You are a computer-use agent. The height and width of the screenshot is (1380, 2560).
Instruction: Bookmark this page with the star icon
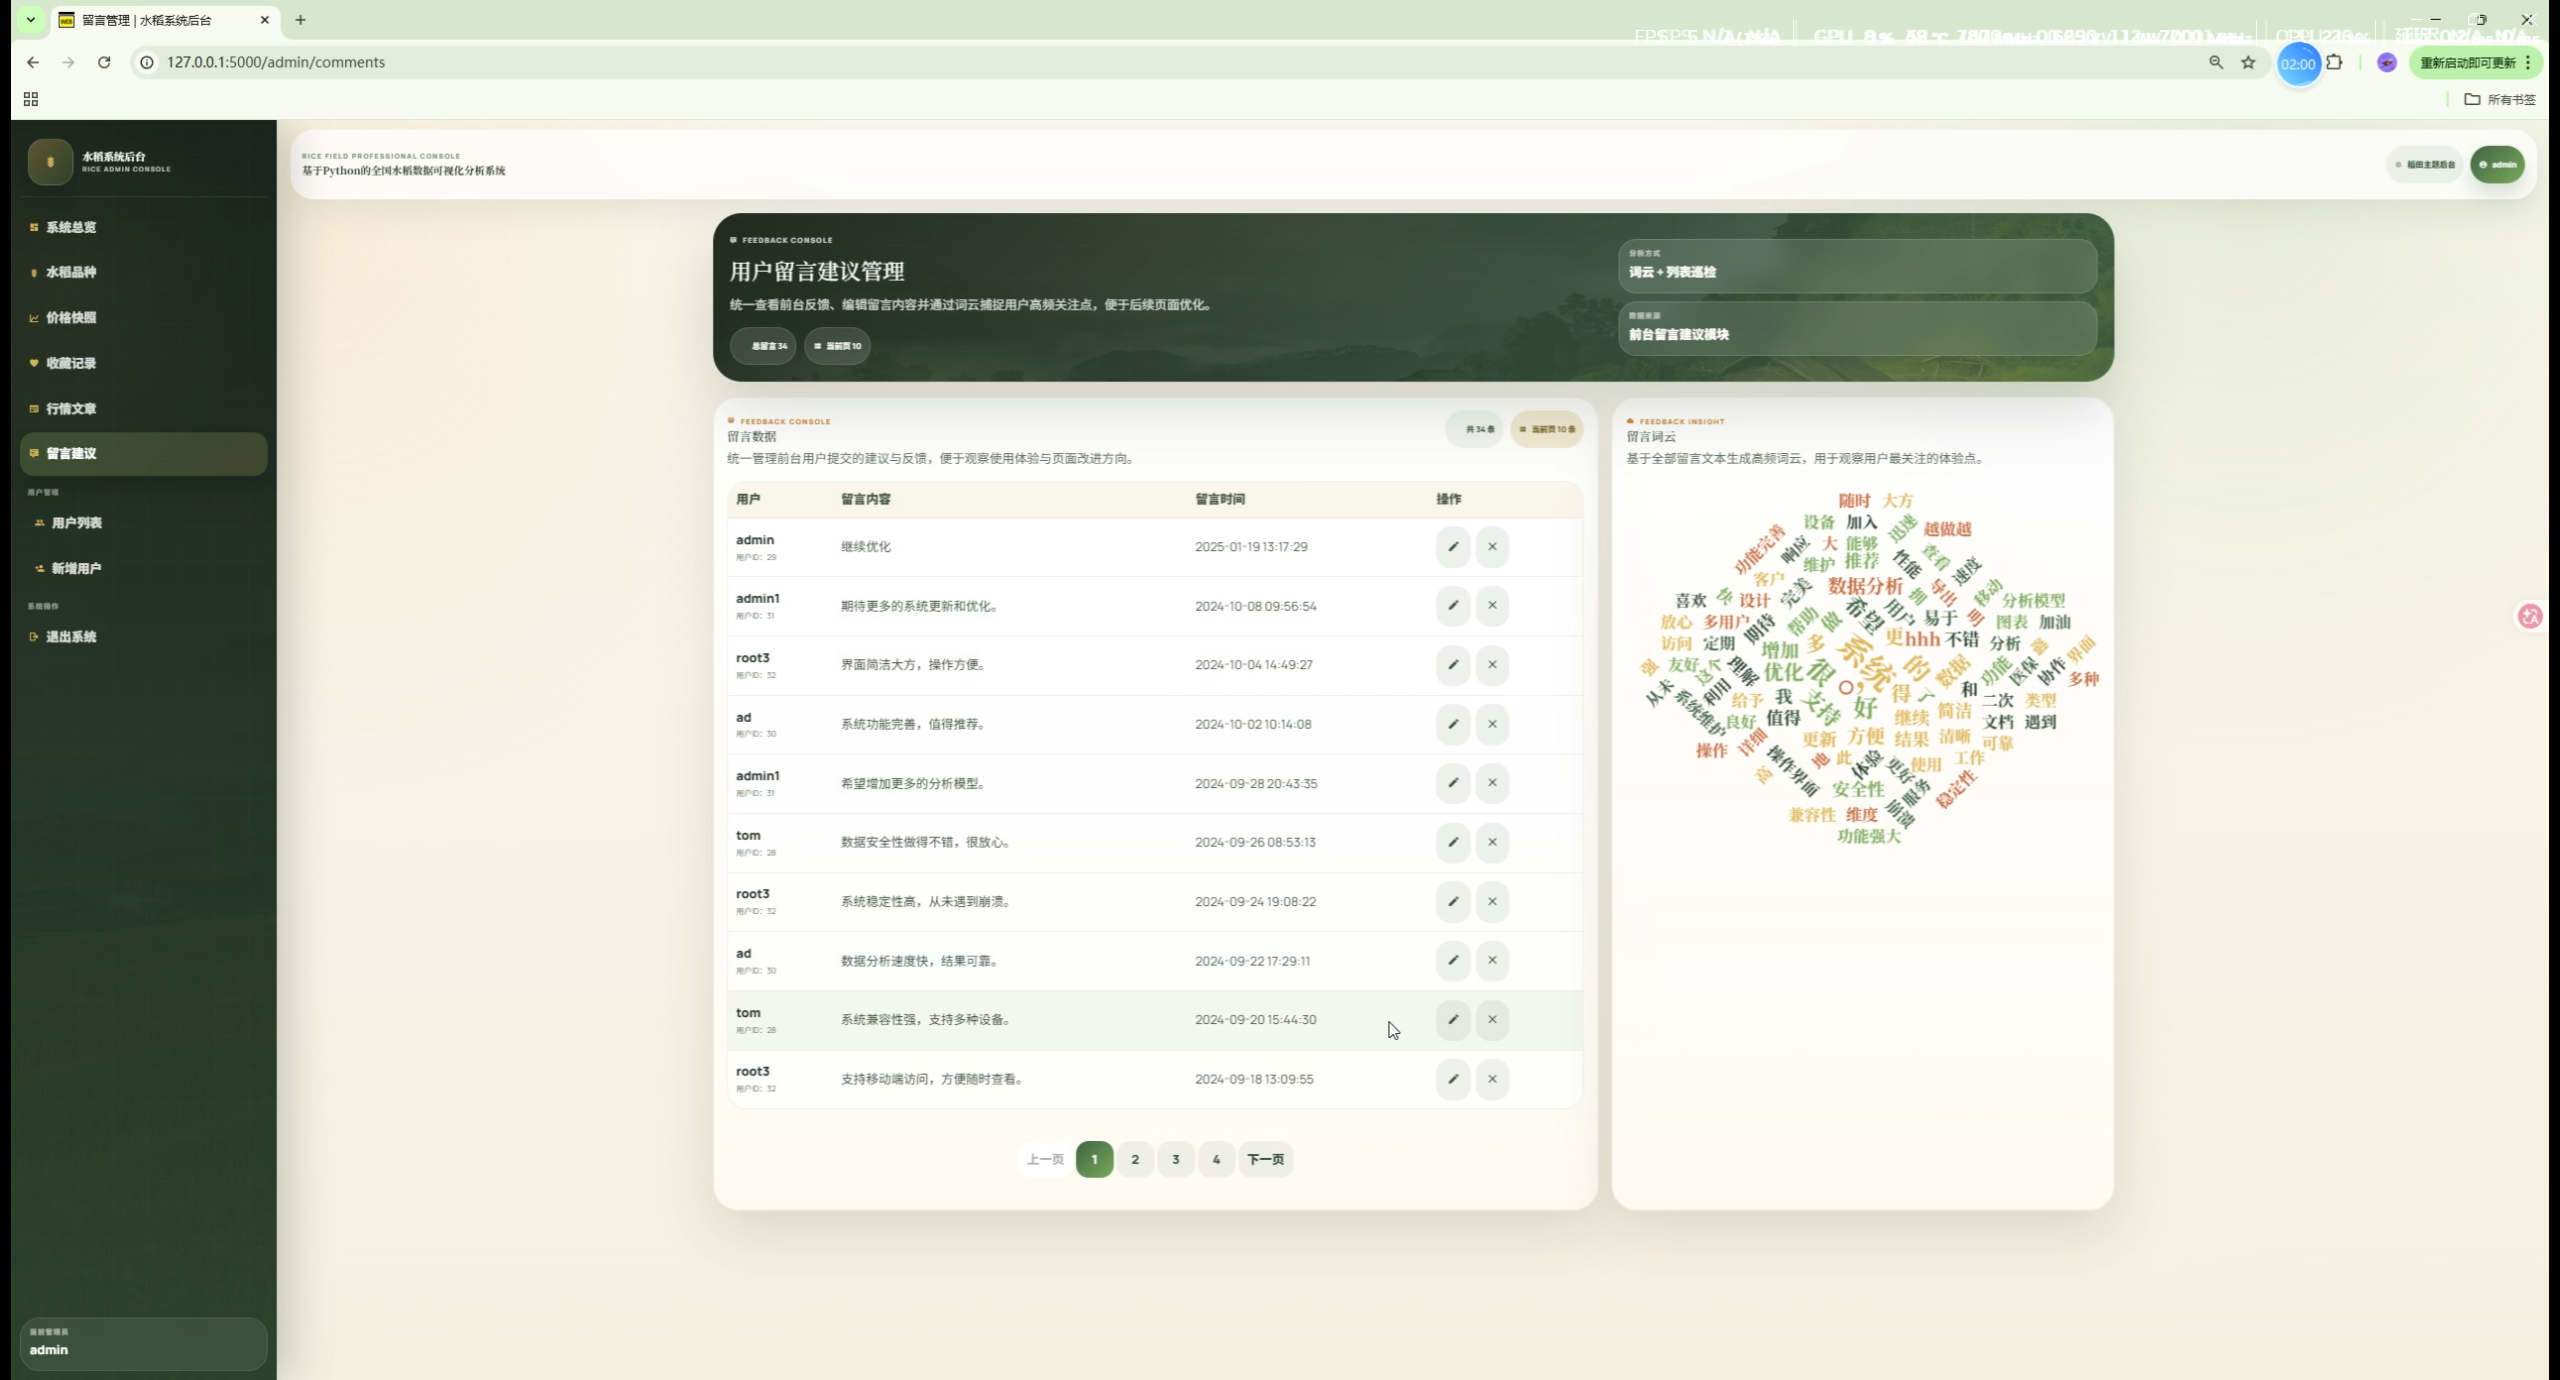[x=2248, y=62]
